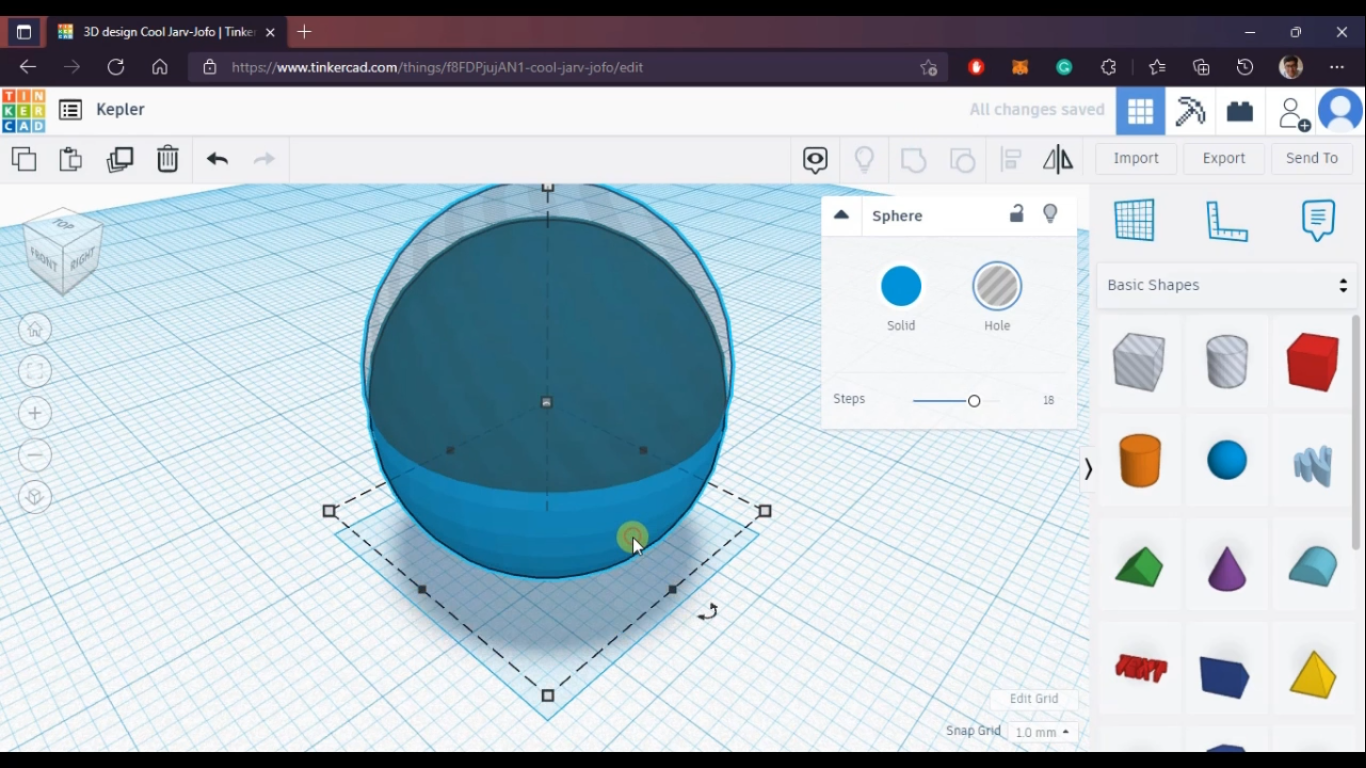
Task: Zoom out with the minus button
Action: [35, 455]
